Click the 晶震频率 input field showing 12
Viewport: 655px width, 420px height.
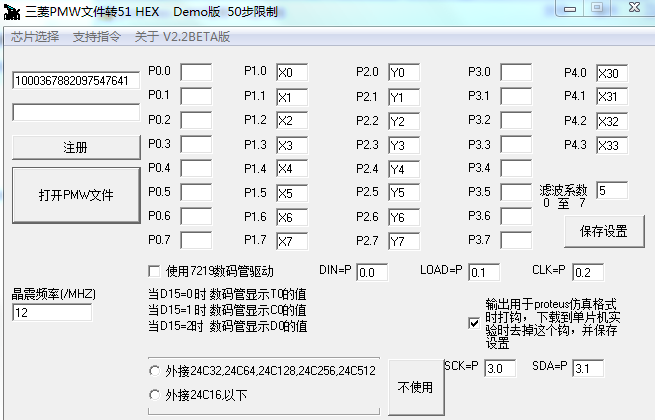click(x=52, y=313)
